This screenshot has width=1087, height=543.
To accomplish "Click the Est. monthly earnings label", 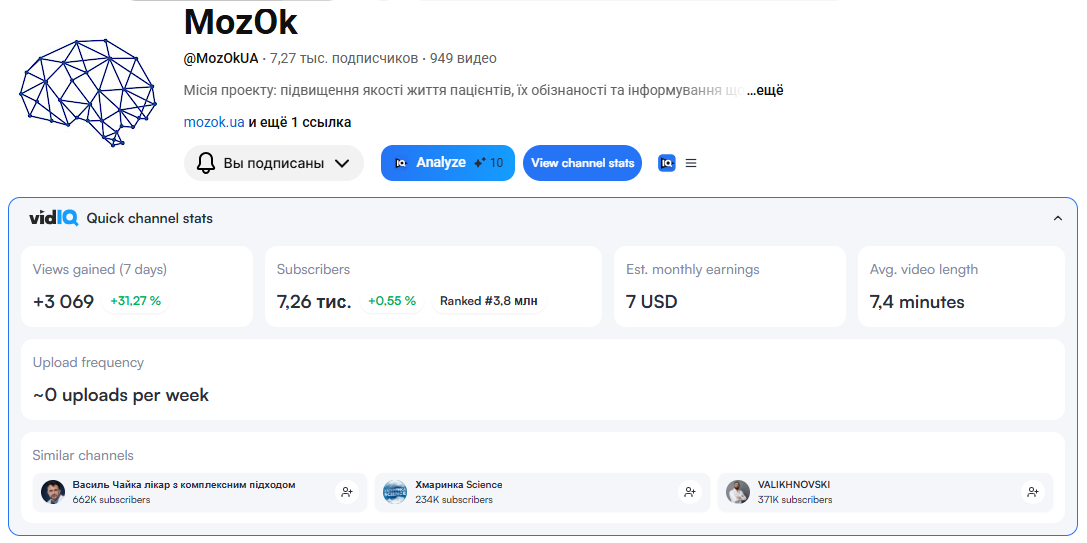I will pos(693,270).
